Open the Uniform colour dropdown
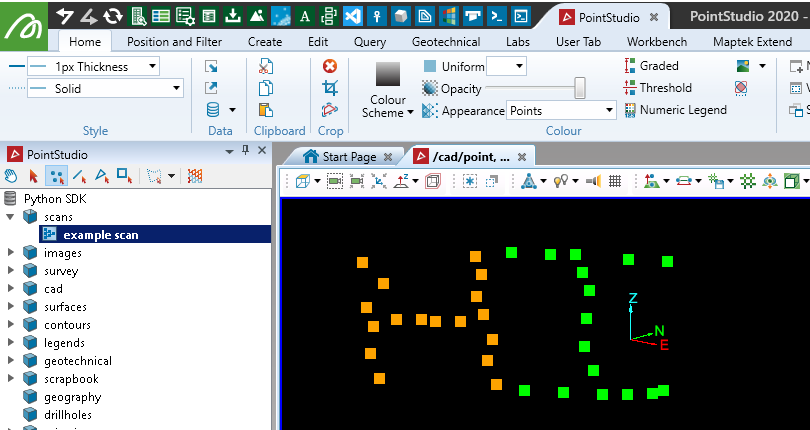This screenshot has width=810, height=430. pos(519,66)
